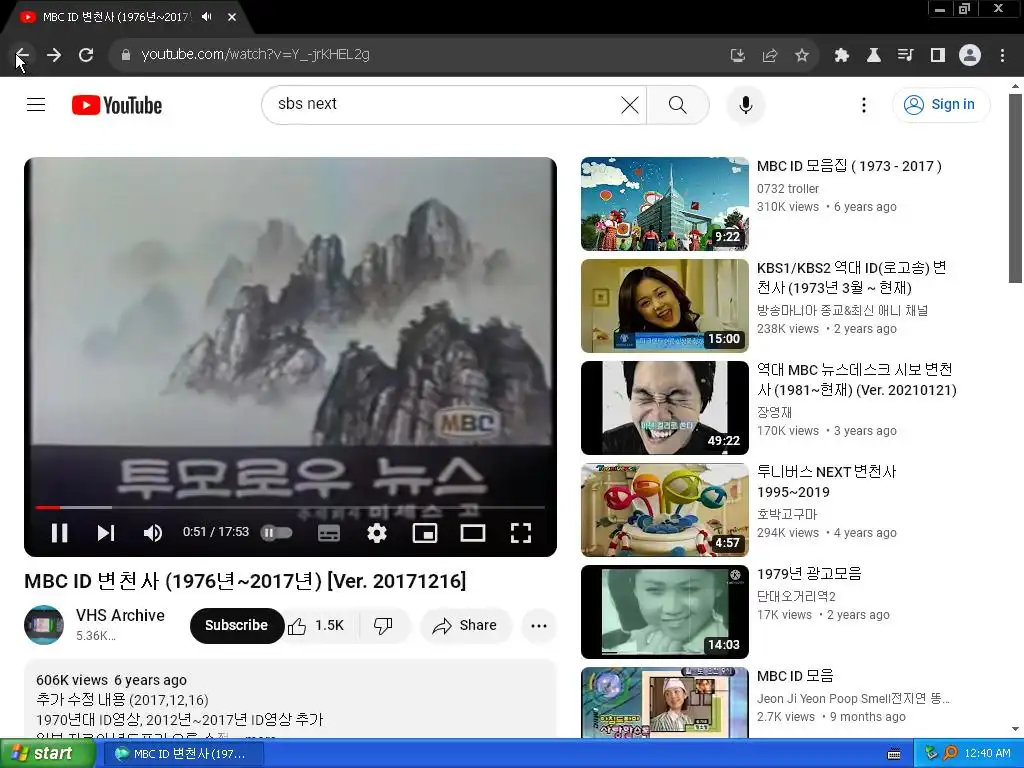Expand the video description box
The image size is (1024, 768).
291,699
